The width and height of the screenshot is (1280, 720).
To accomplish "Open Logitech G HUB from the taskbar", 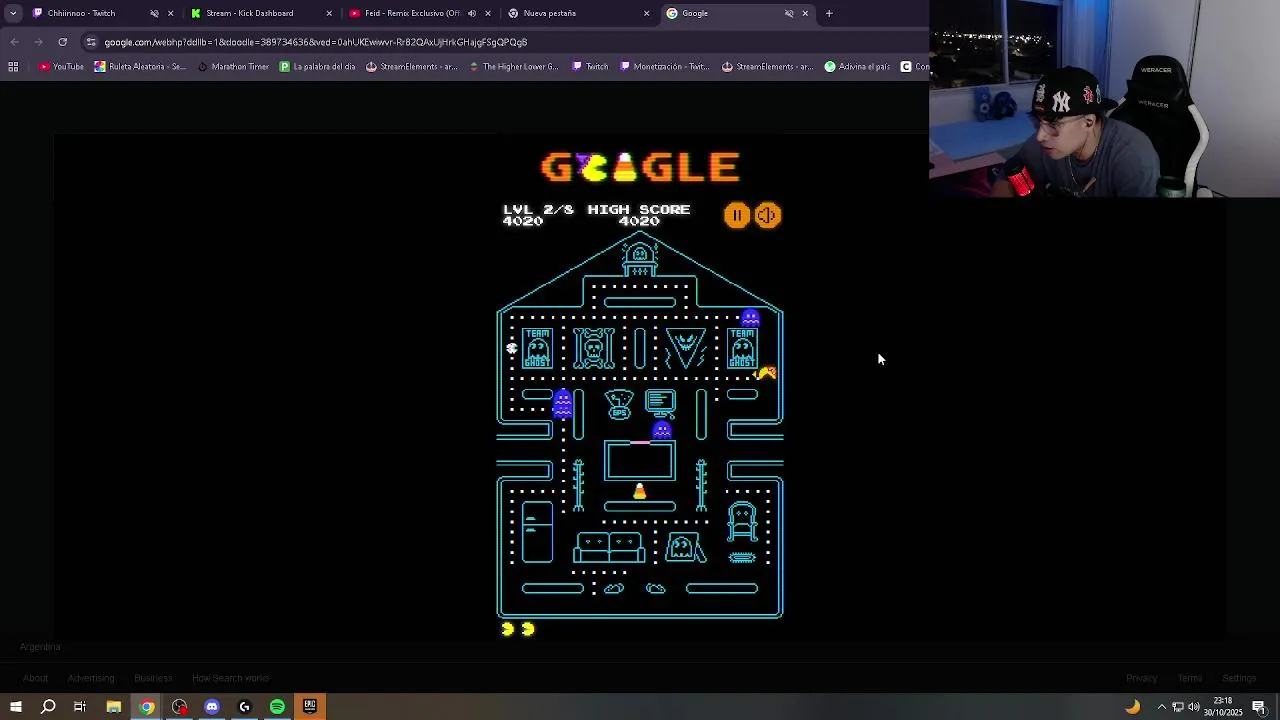I will 244,707.
